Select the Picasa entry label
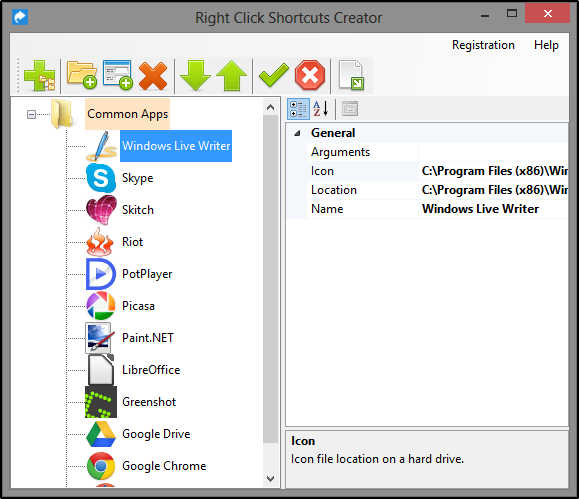Screen dimensions: 579x499 point(138,306)
